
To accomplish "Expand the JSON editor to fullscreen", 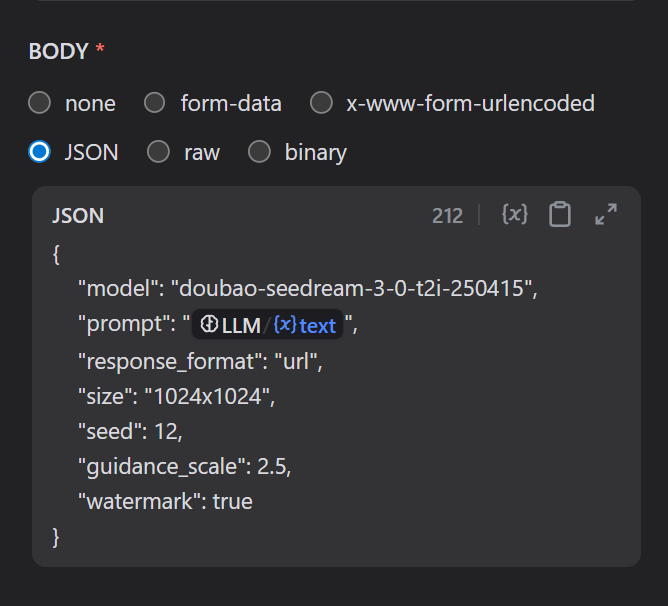I will point(606,214).
